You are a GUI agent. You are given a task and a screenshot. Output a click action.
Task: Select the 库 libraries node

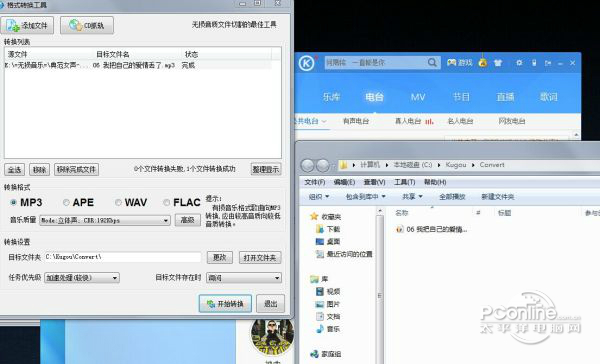point(319,279)
